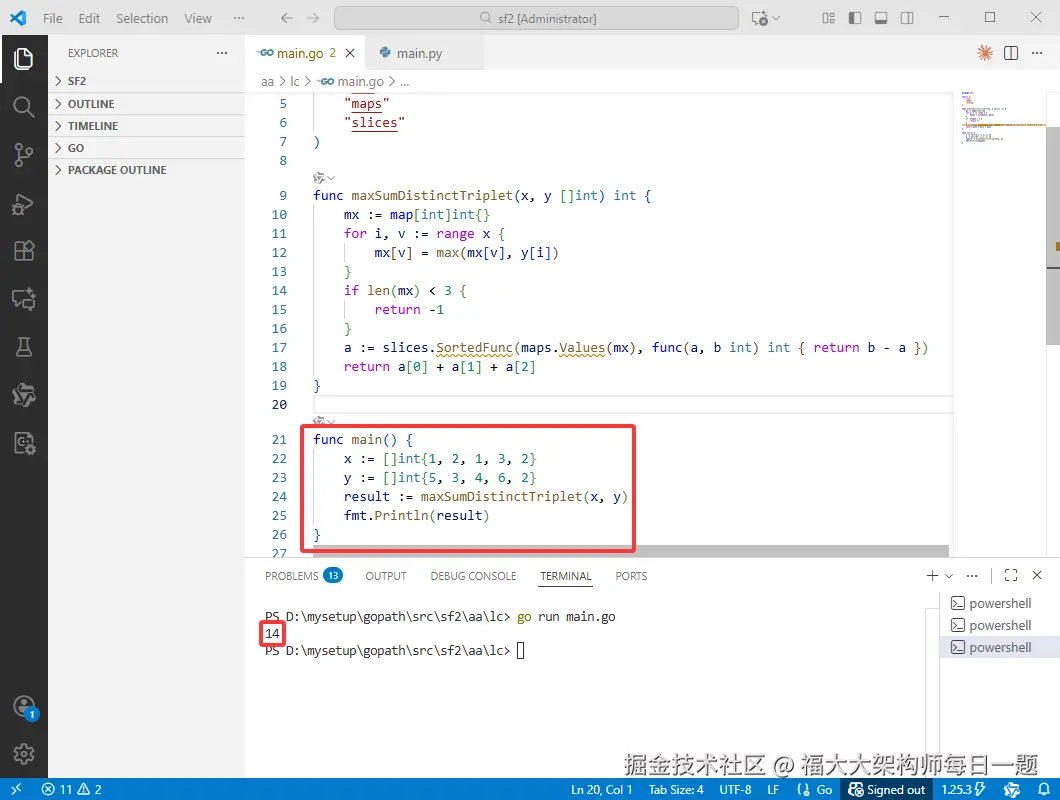Open the File menu
The image size is (1060, 800).
click(53, 18)
